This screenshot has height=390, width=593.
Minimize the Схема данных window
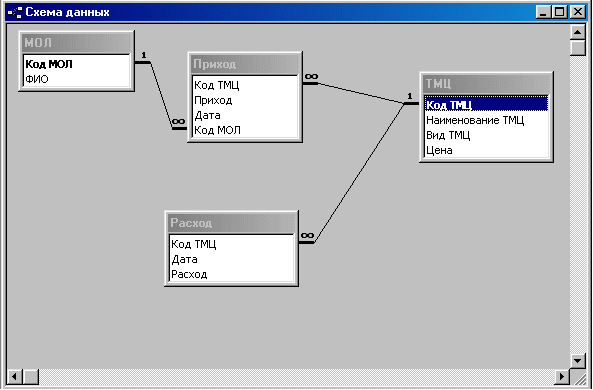point(543,12)
